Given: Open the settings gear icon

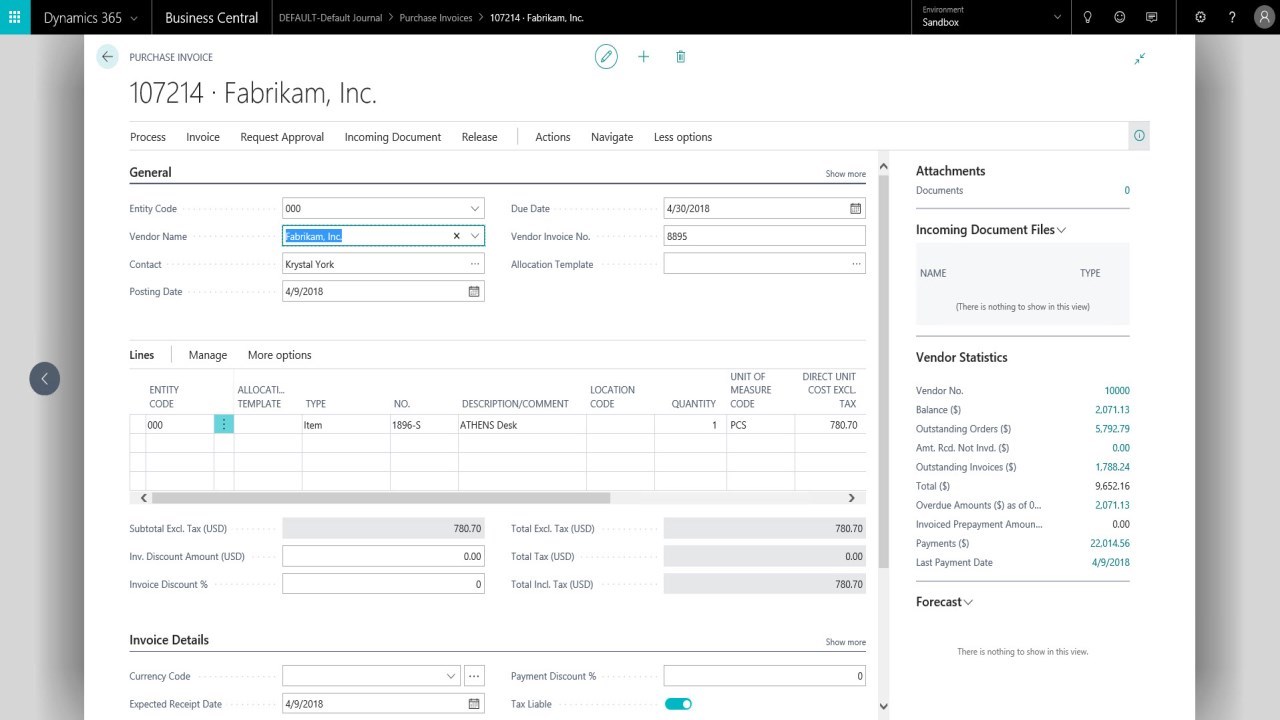Looking at the screenshot, I should pyautogui.click(x=1200, y=17).
